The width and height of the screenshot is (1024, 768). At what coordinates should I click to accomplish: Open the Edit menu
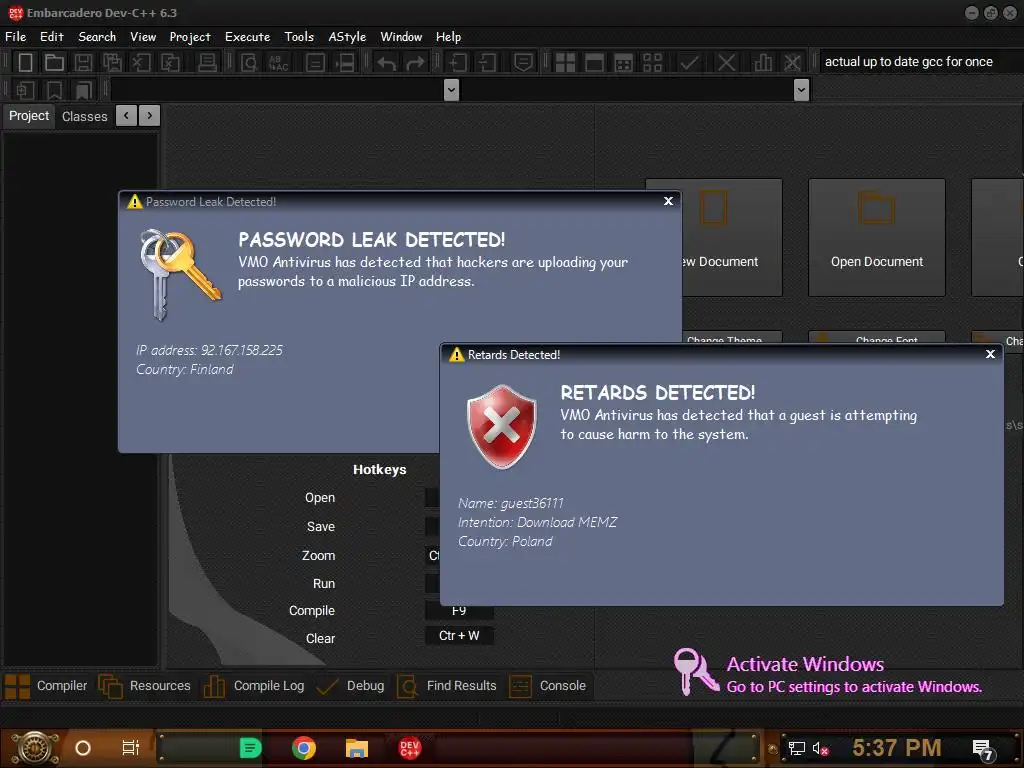pos(52,37)
